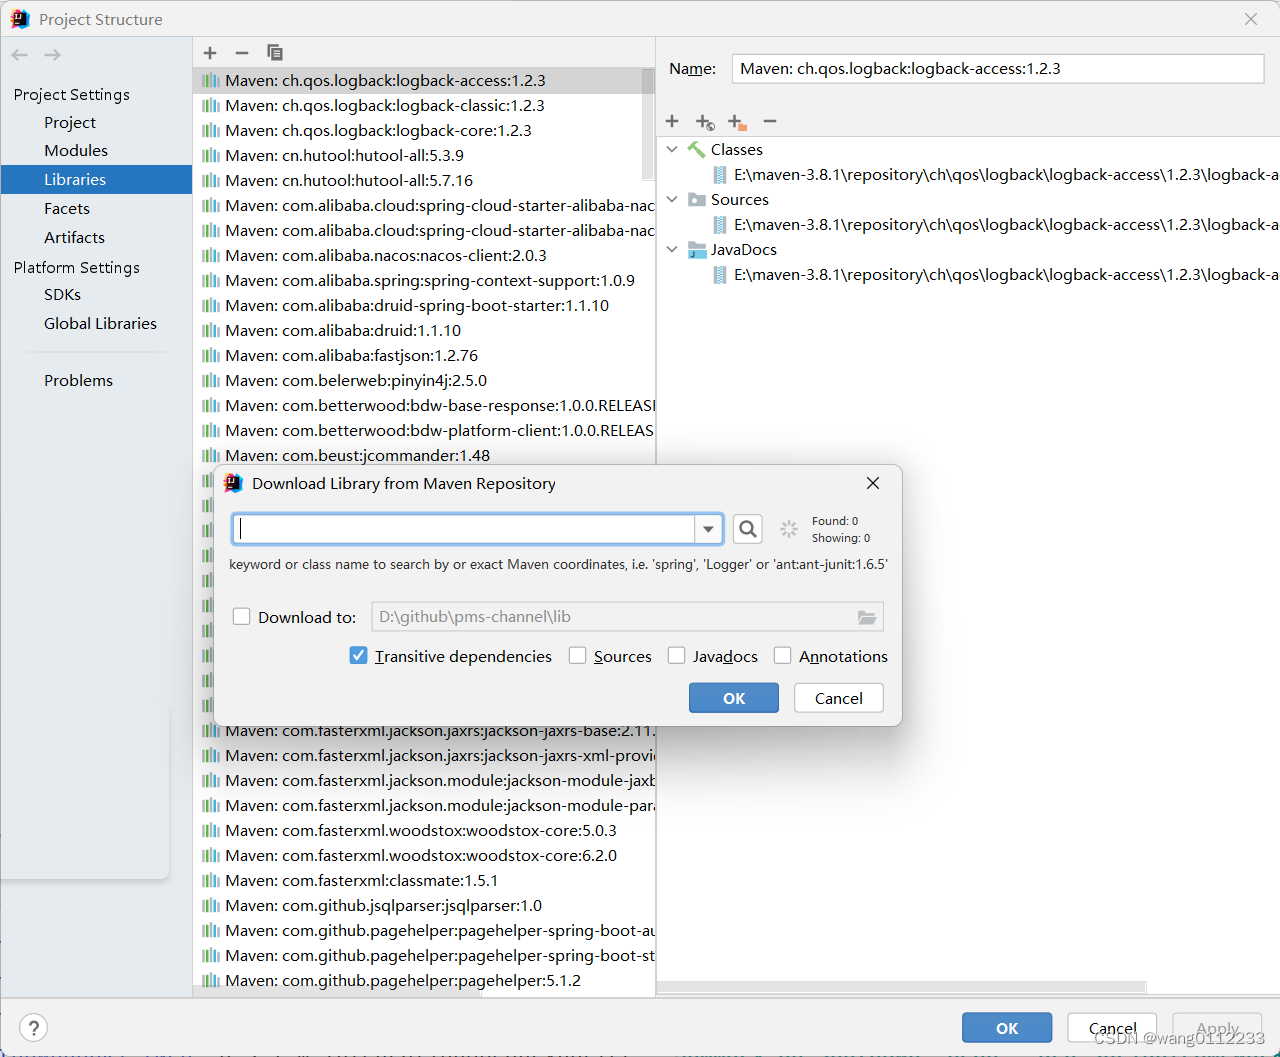Screen dimensions: 1280x1057
Task: Click the attach from repository icon with globe badge
Action: click(x=705, y=121)
